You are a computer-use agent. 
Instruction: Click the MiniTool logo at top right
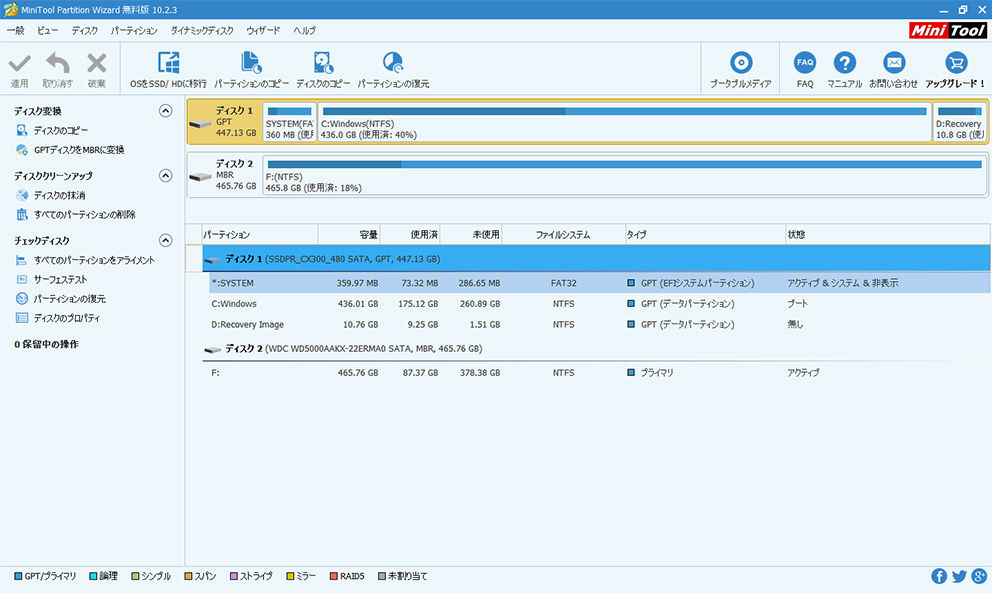tap(947, 30)
